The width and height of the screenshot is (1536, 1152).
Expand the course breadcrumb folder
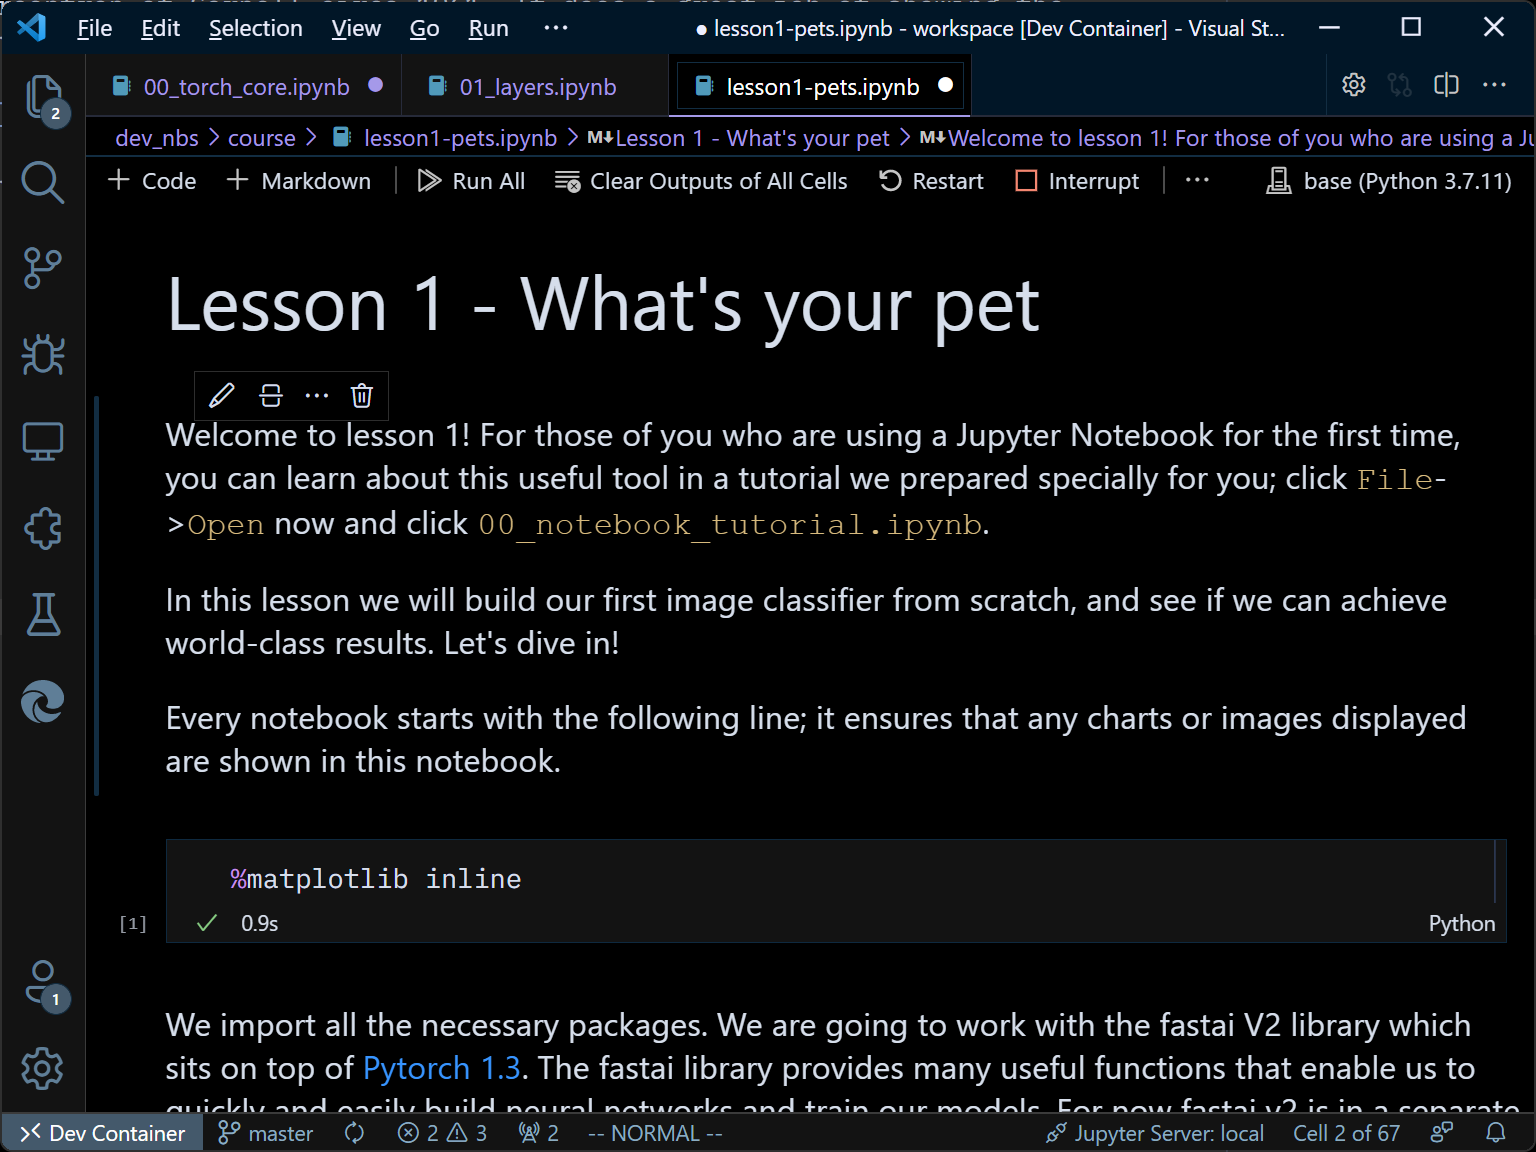click(261, 138)
